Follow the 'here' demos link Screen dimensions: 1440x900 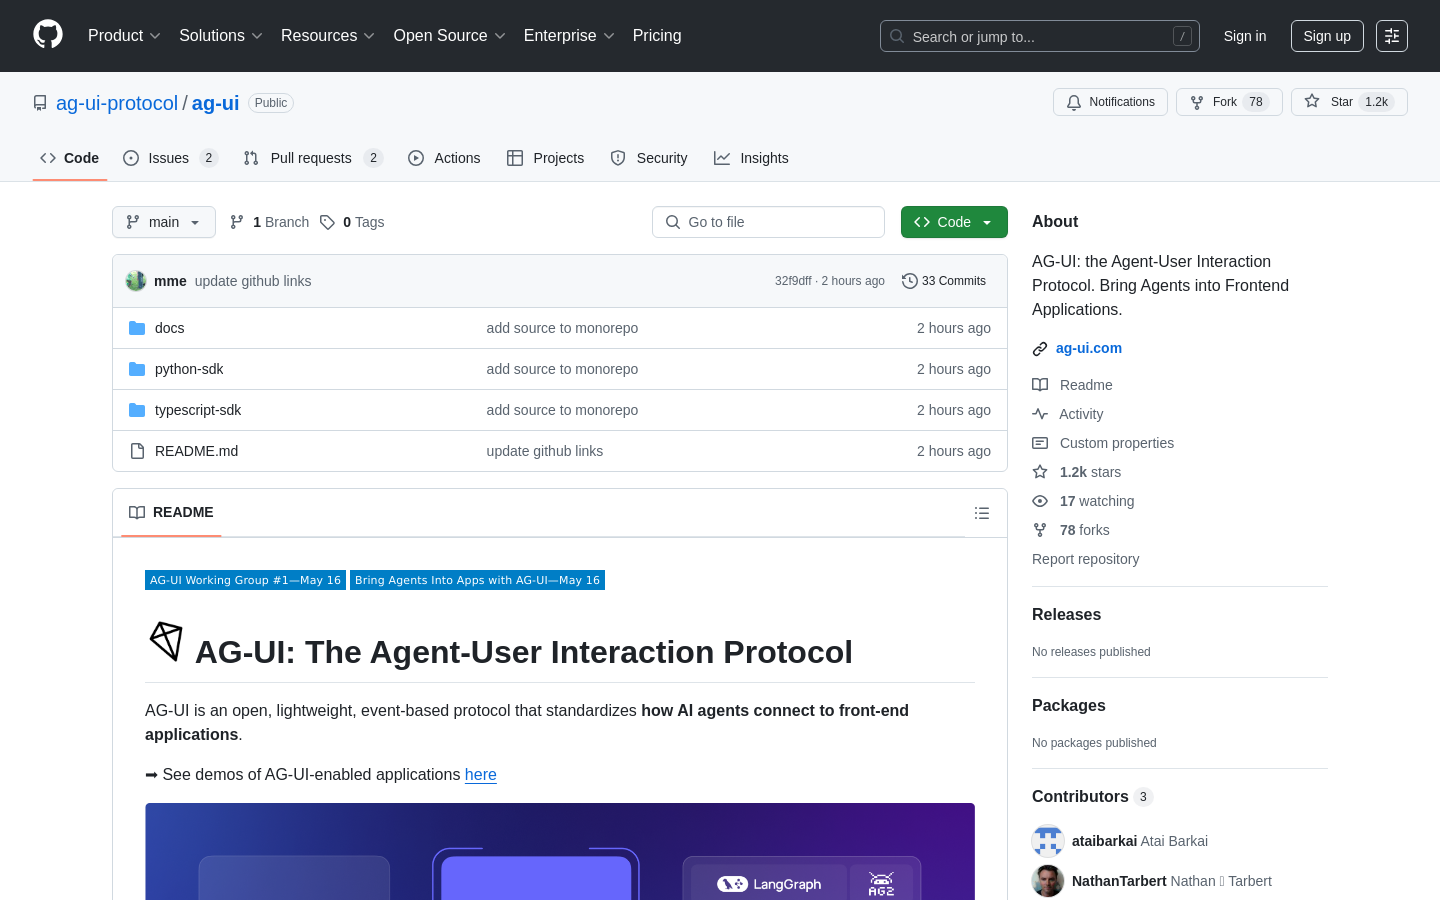481,774
